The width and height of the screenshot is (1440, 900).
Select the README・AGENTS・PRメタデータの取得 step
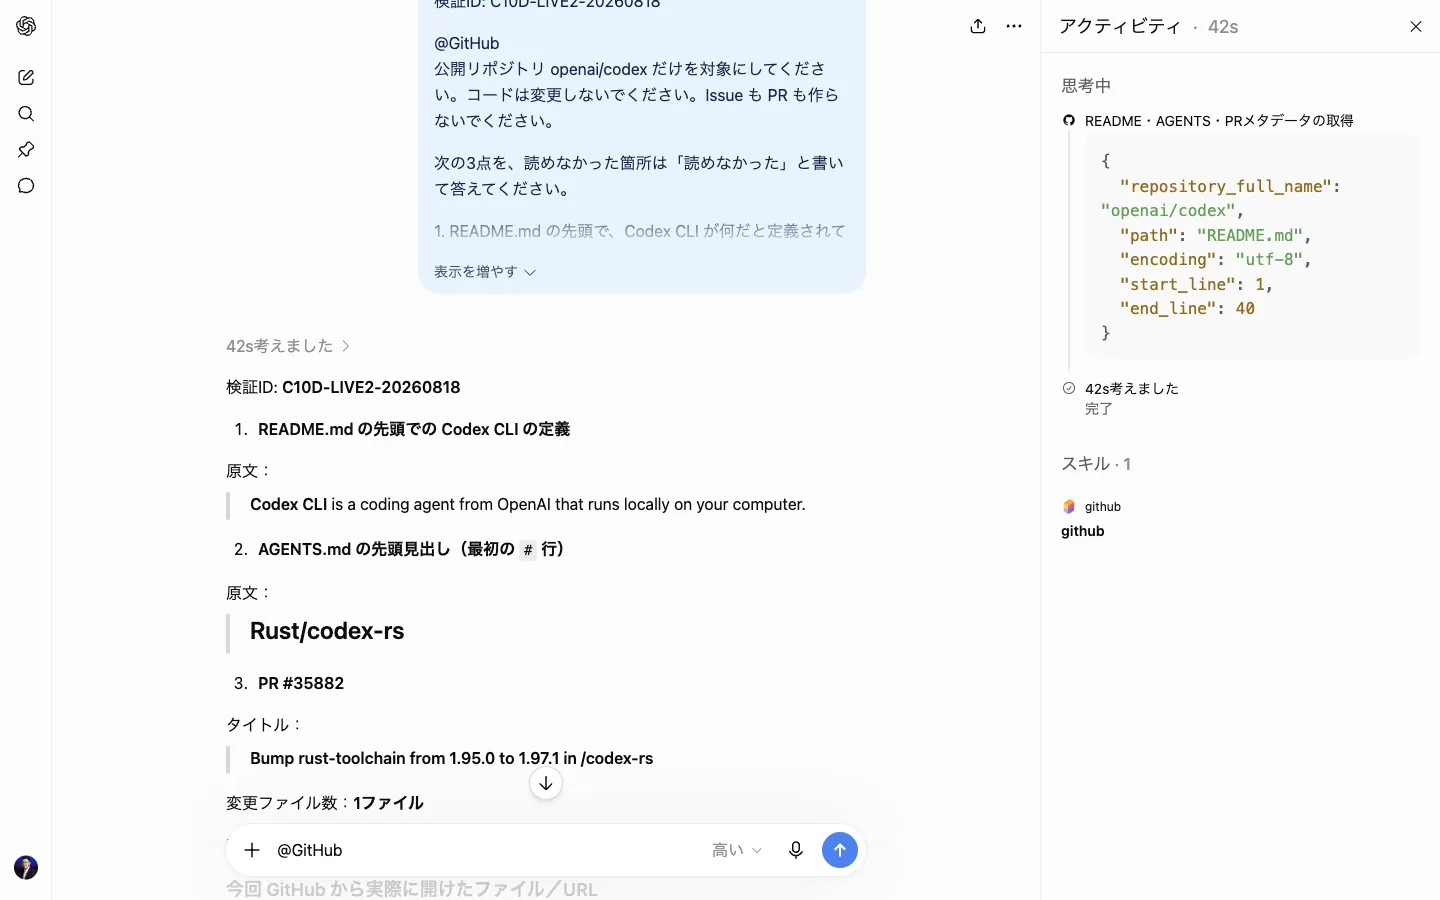pyautogui.click(x=1219, y=121)
